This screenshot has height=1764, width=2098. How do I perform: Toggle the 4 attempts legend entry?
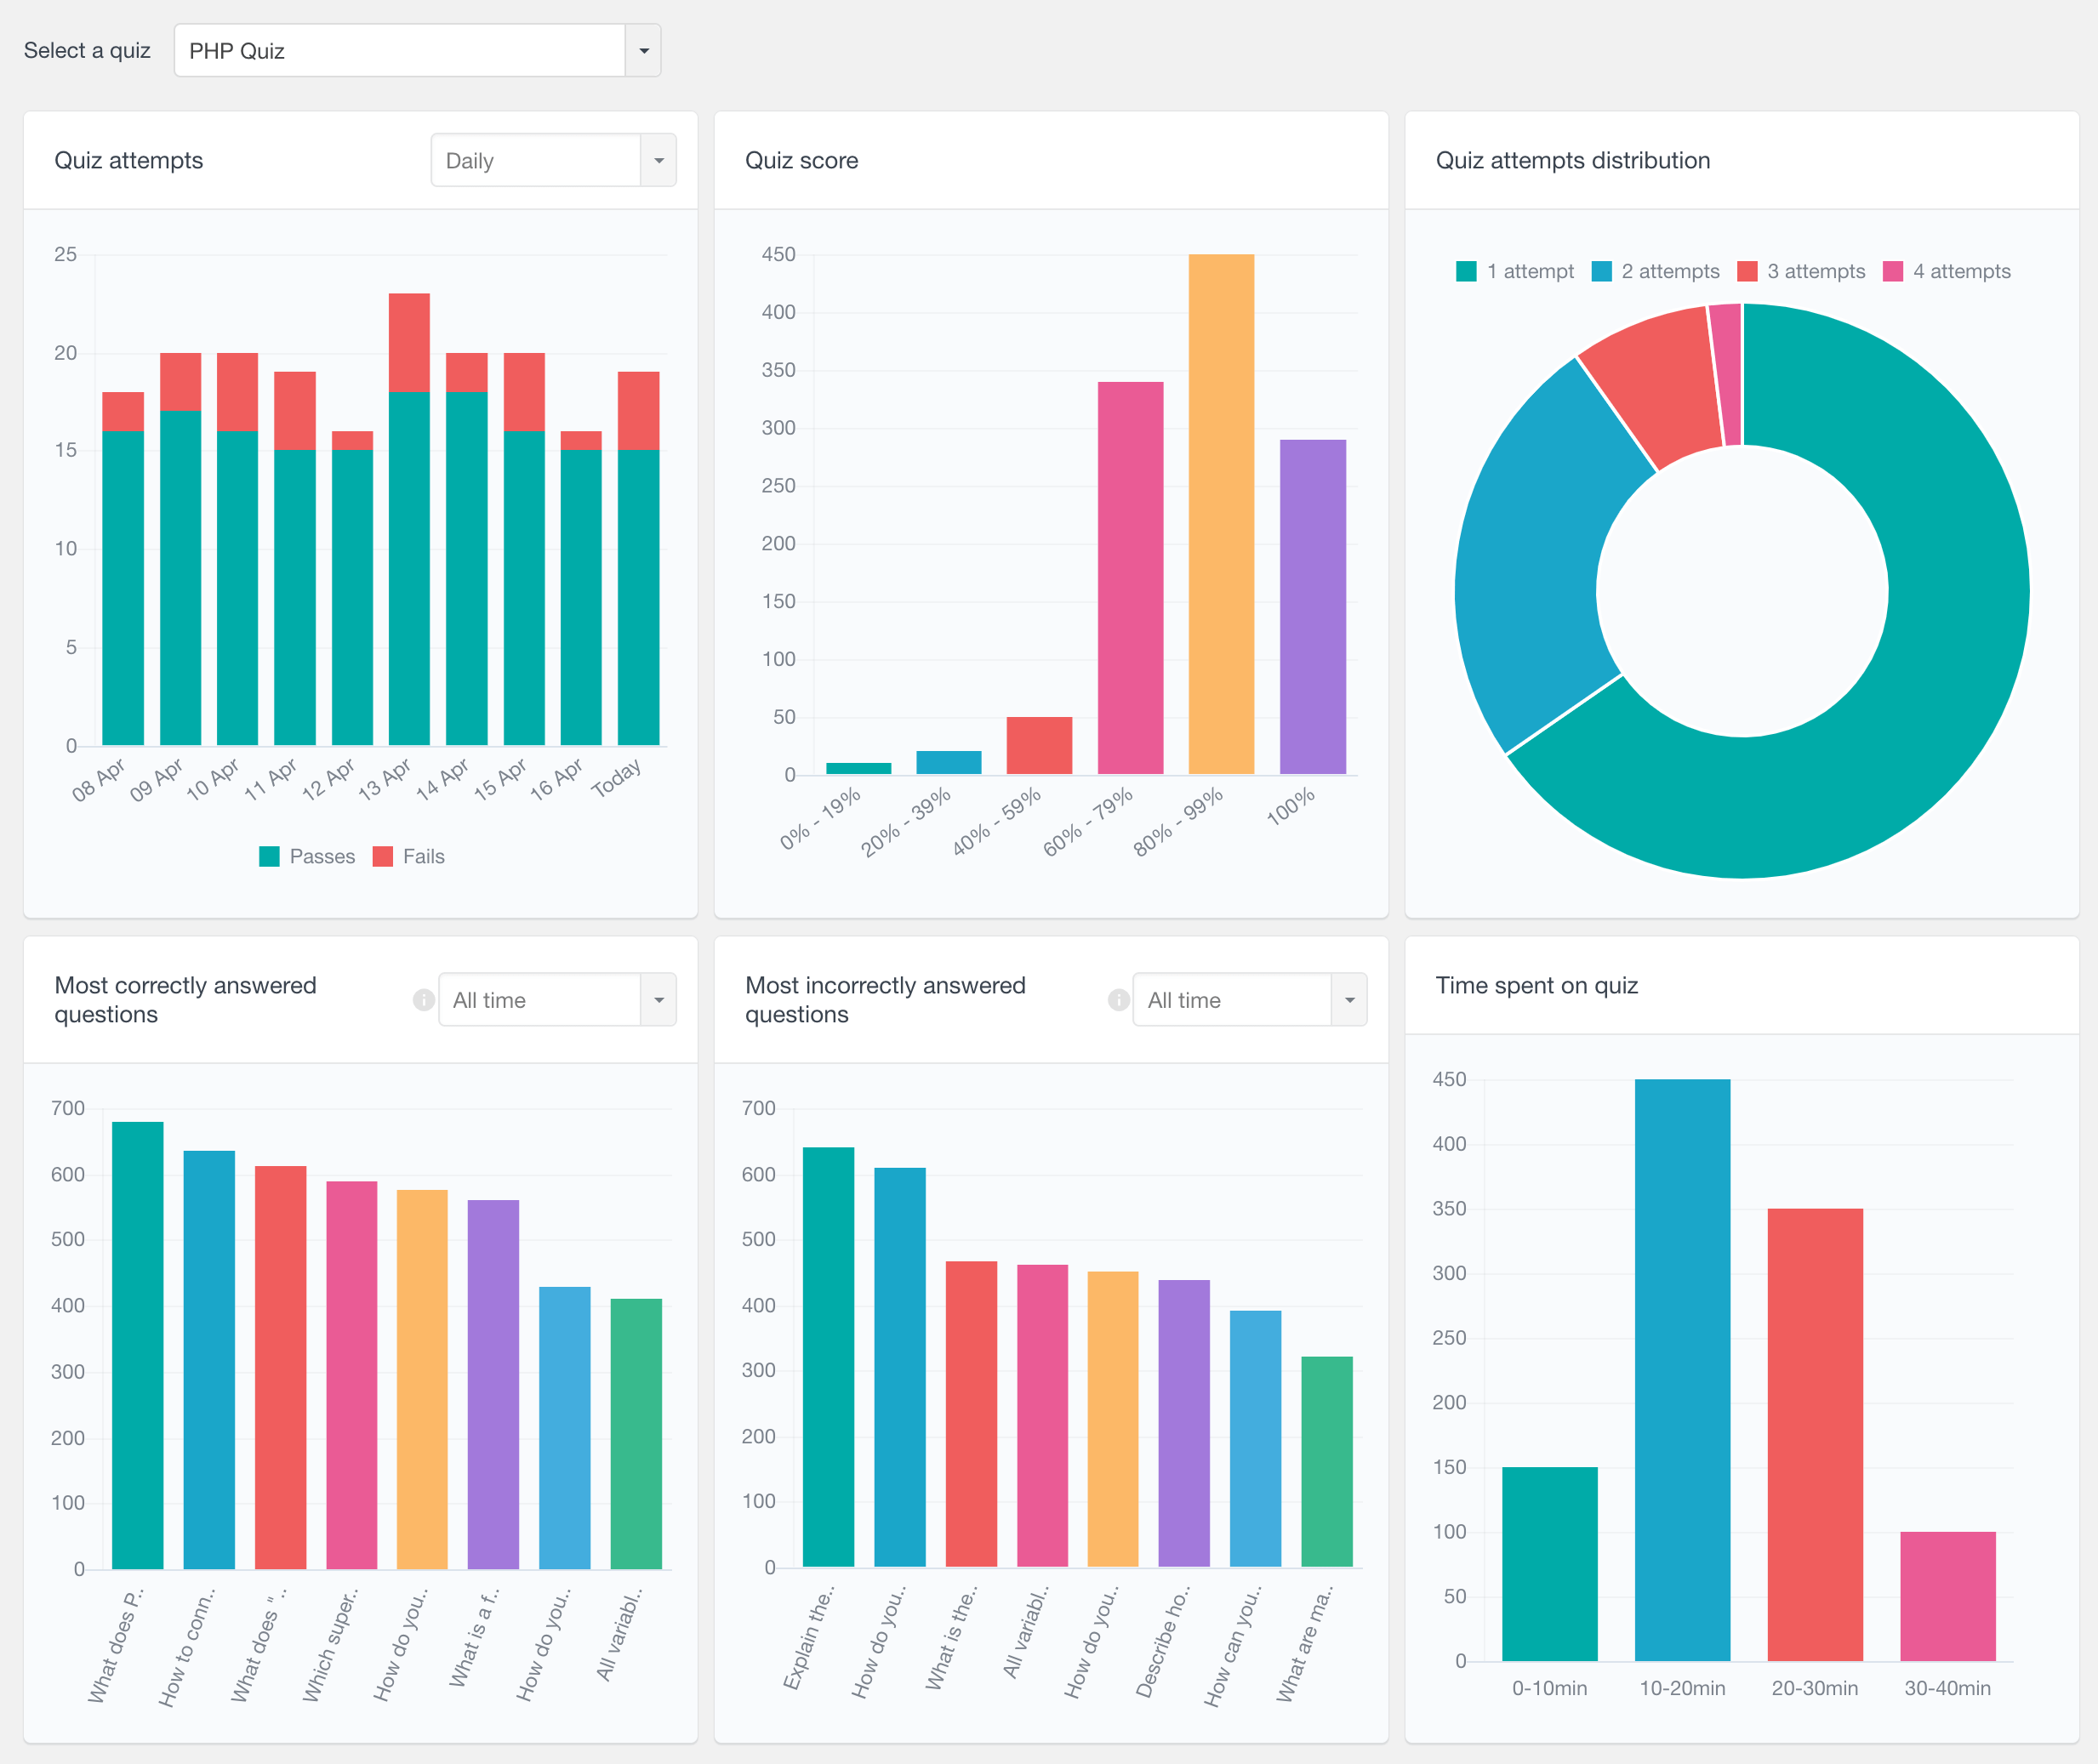pyautogui.click(x=1946, y=271)
